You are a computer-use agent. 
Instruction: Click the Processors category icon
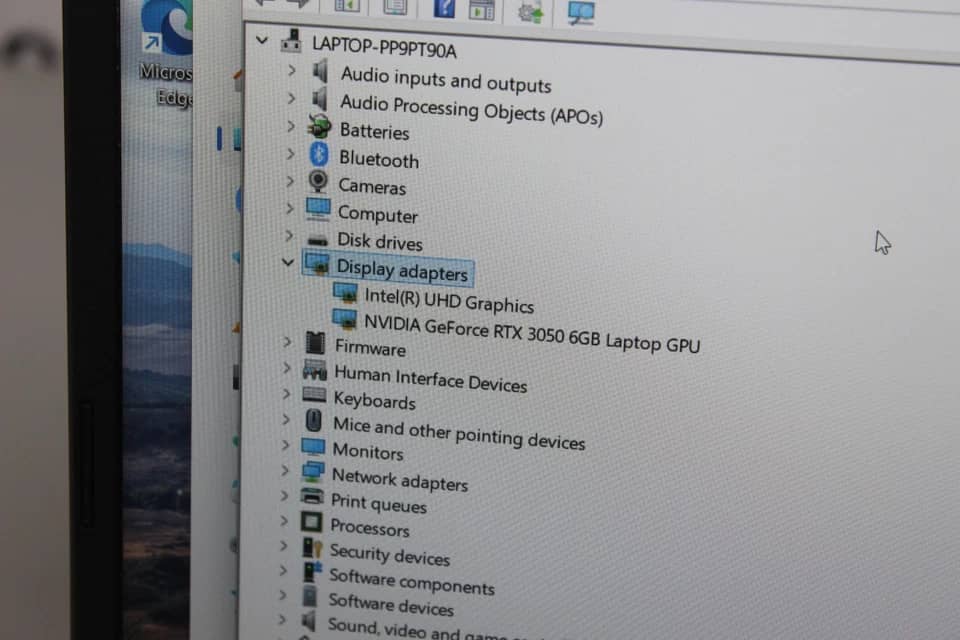pyautogui.click(x=311, y=522)
